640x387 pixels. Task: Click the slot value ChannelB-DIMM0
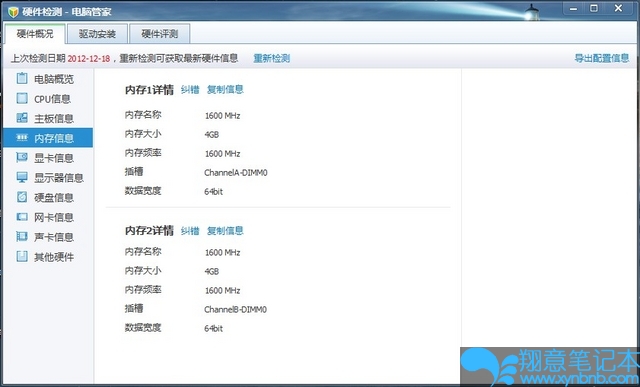tap(236, 309)
